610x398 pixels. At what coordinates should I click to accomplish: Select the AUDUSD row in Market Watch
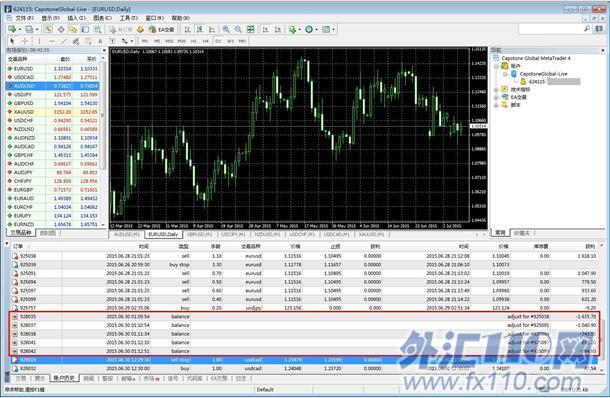pyautogui.click(x=53, y=86)
